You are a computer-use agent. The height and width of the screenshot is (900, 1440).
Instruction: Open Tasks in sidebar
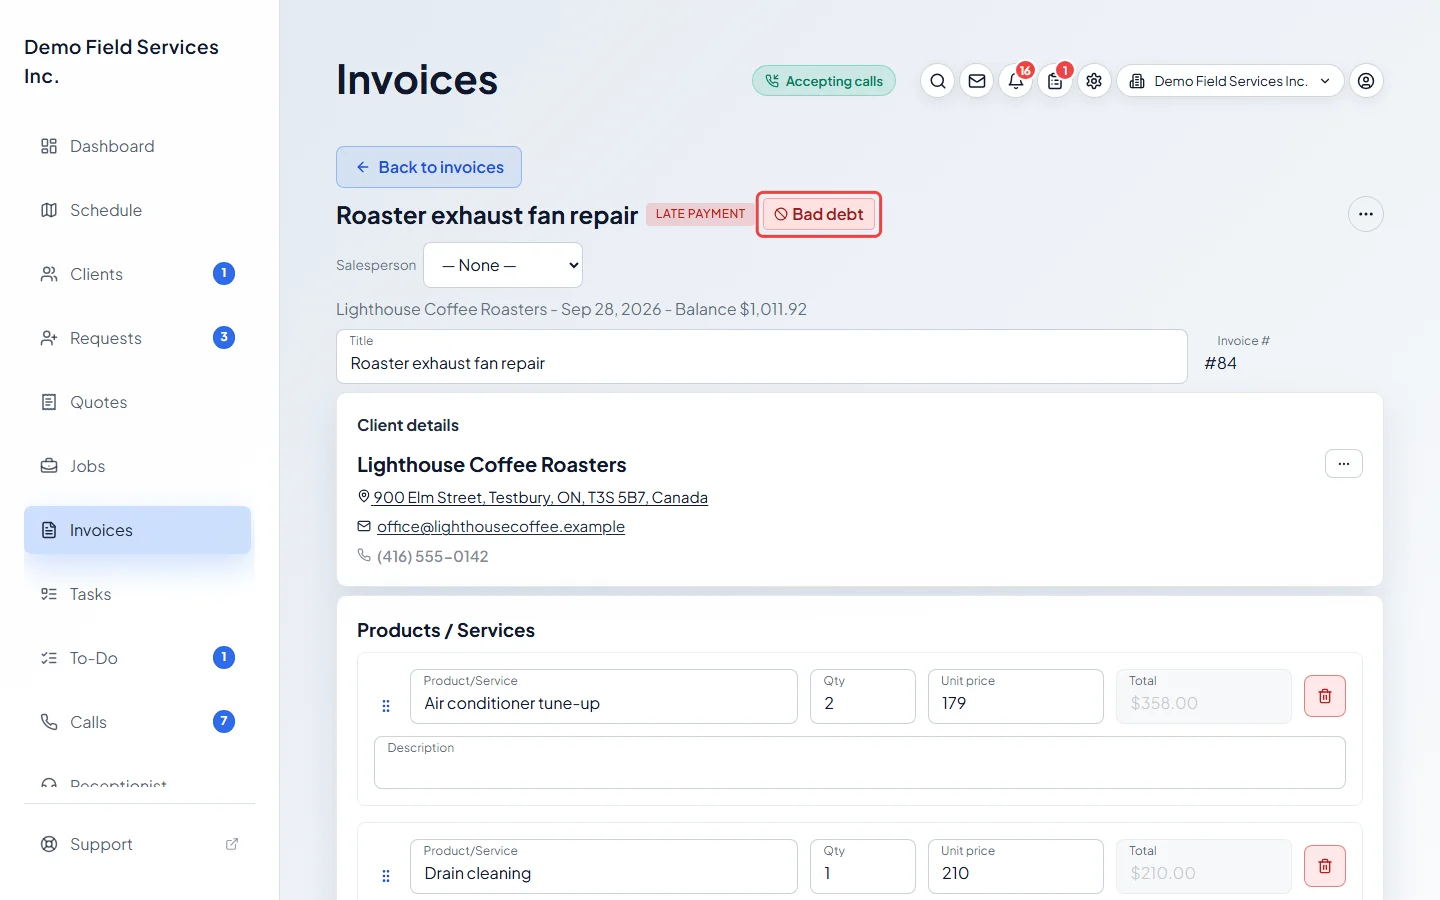point(138,594)
